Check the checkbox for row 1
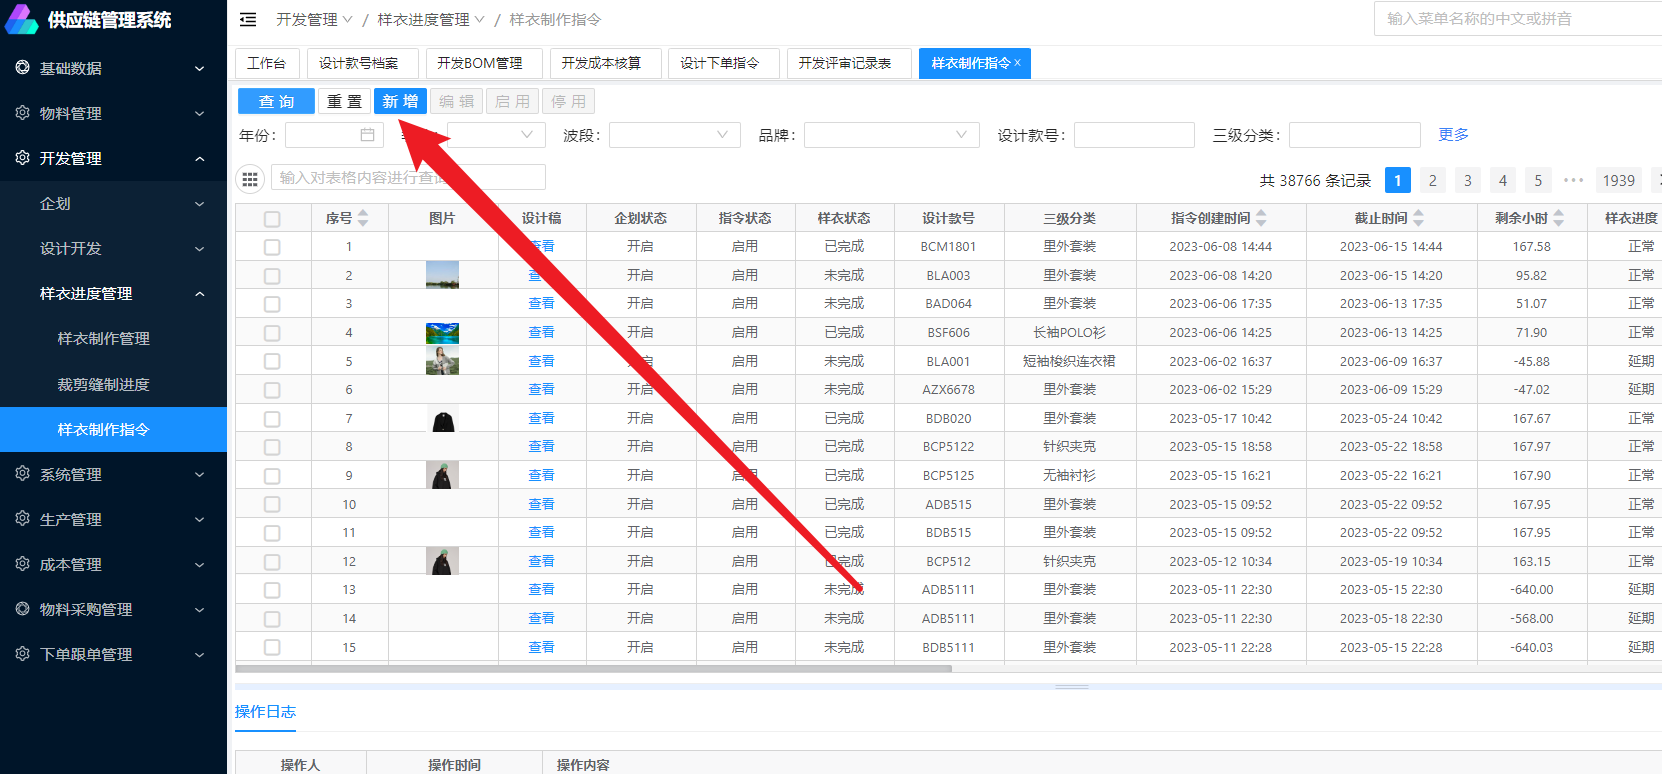Screen dimensions: 1662x774 pos(272,247)
